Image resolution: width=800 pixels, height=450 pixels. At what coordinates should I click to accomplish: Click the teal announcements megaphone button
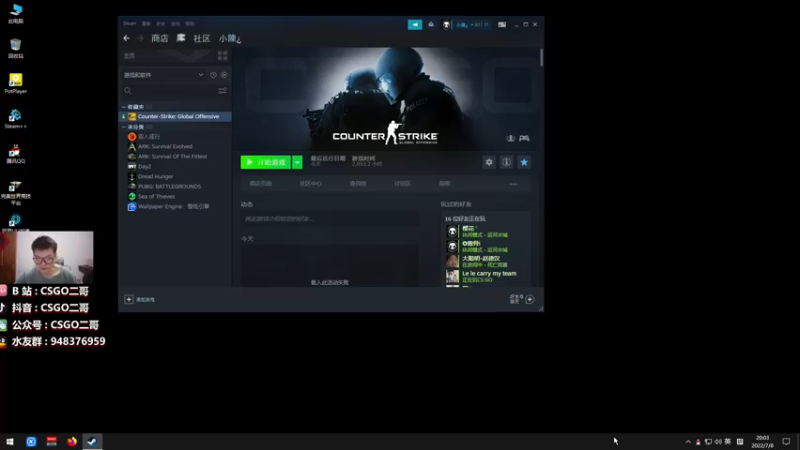415,24
